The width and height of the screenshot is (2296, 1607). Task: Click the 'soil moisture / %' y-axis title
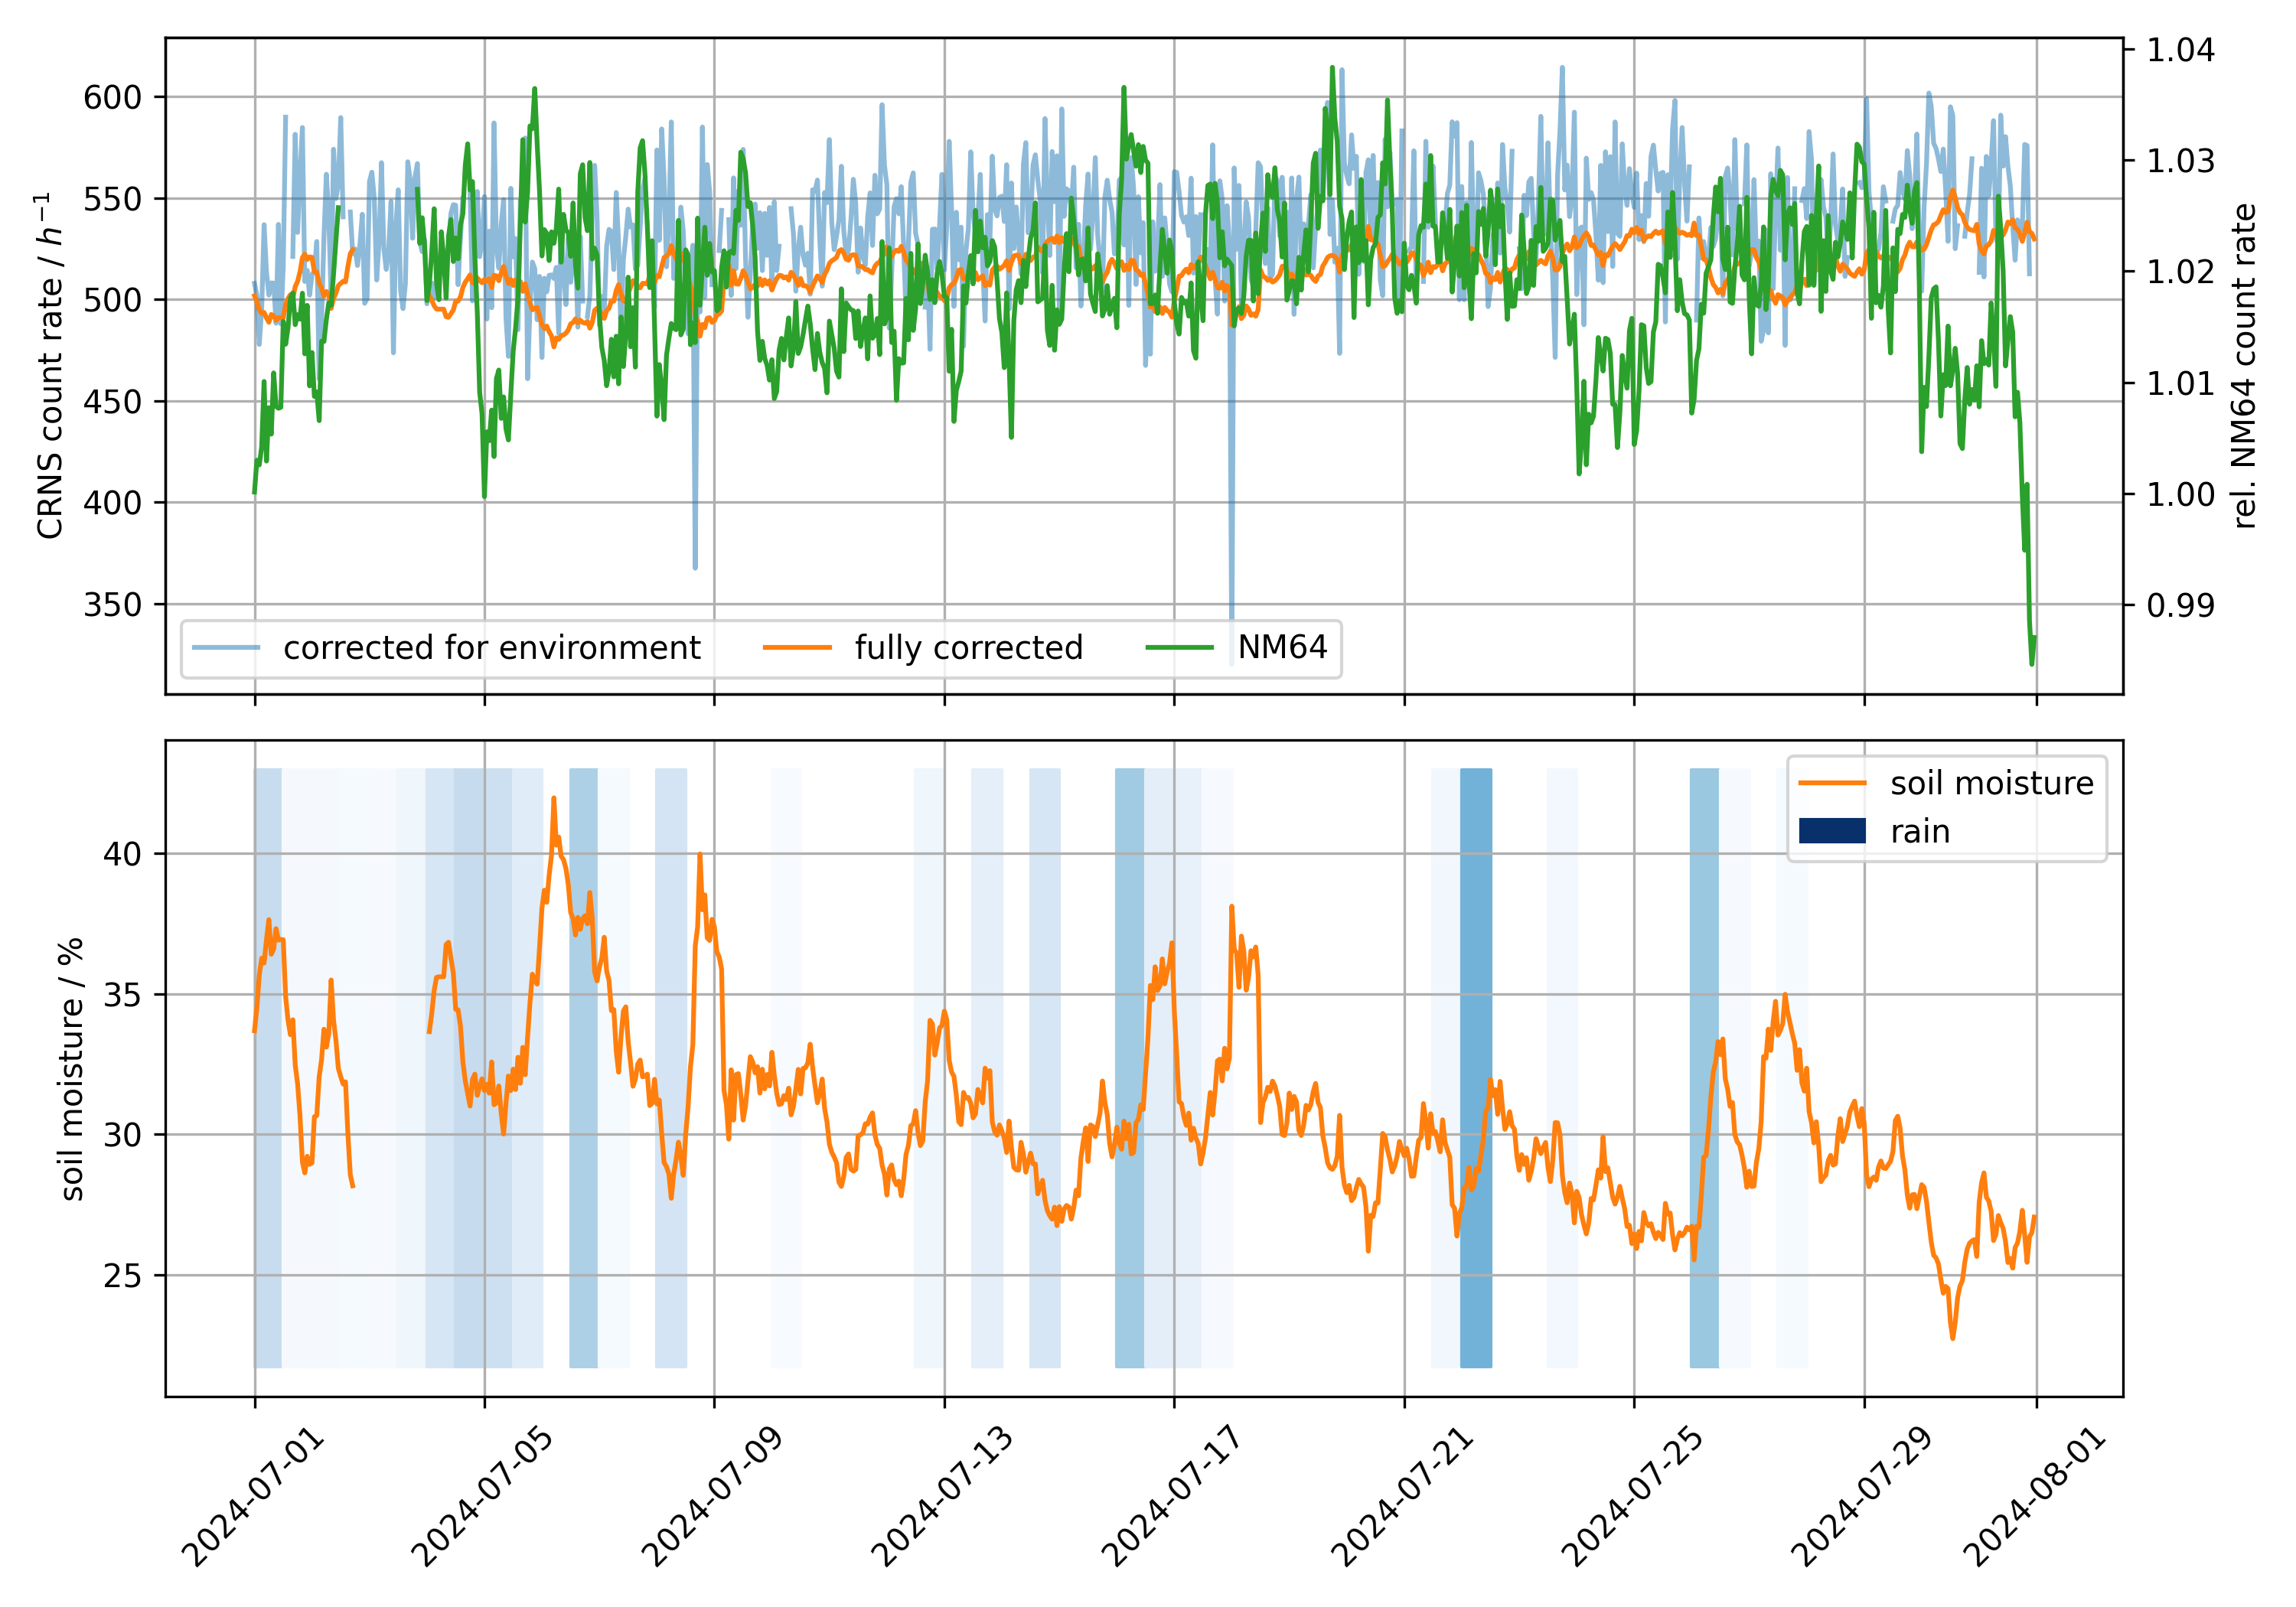[x=71, y=1068]
